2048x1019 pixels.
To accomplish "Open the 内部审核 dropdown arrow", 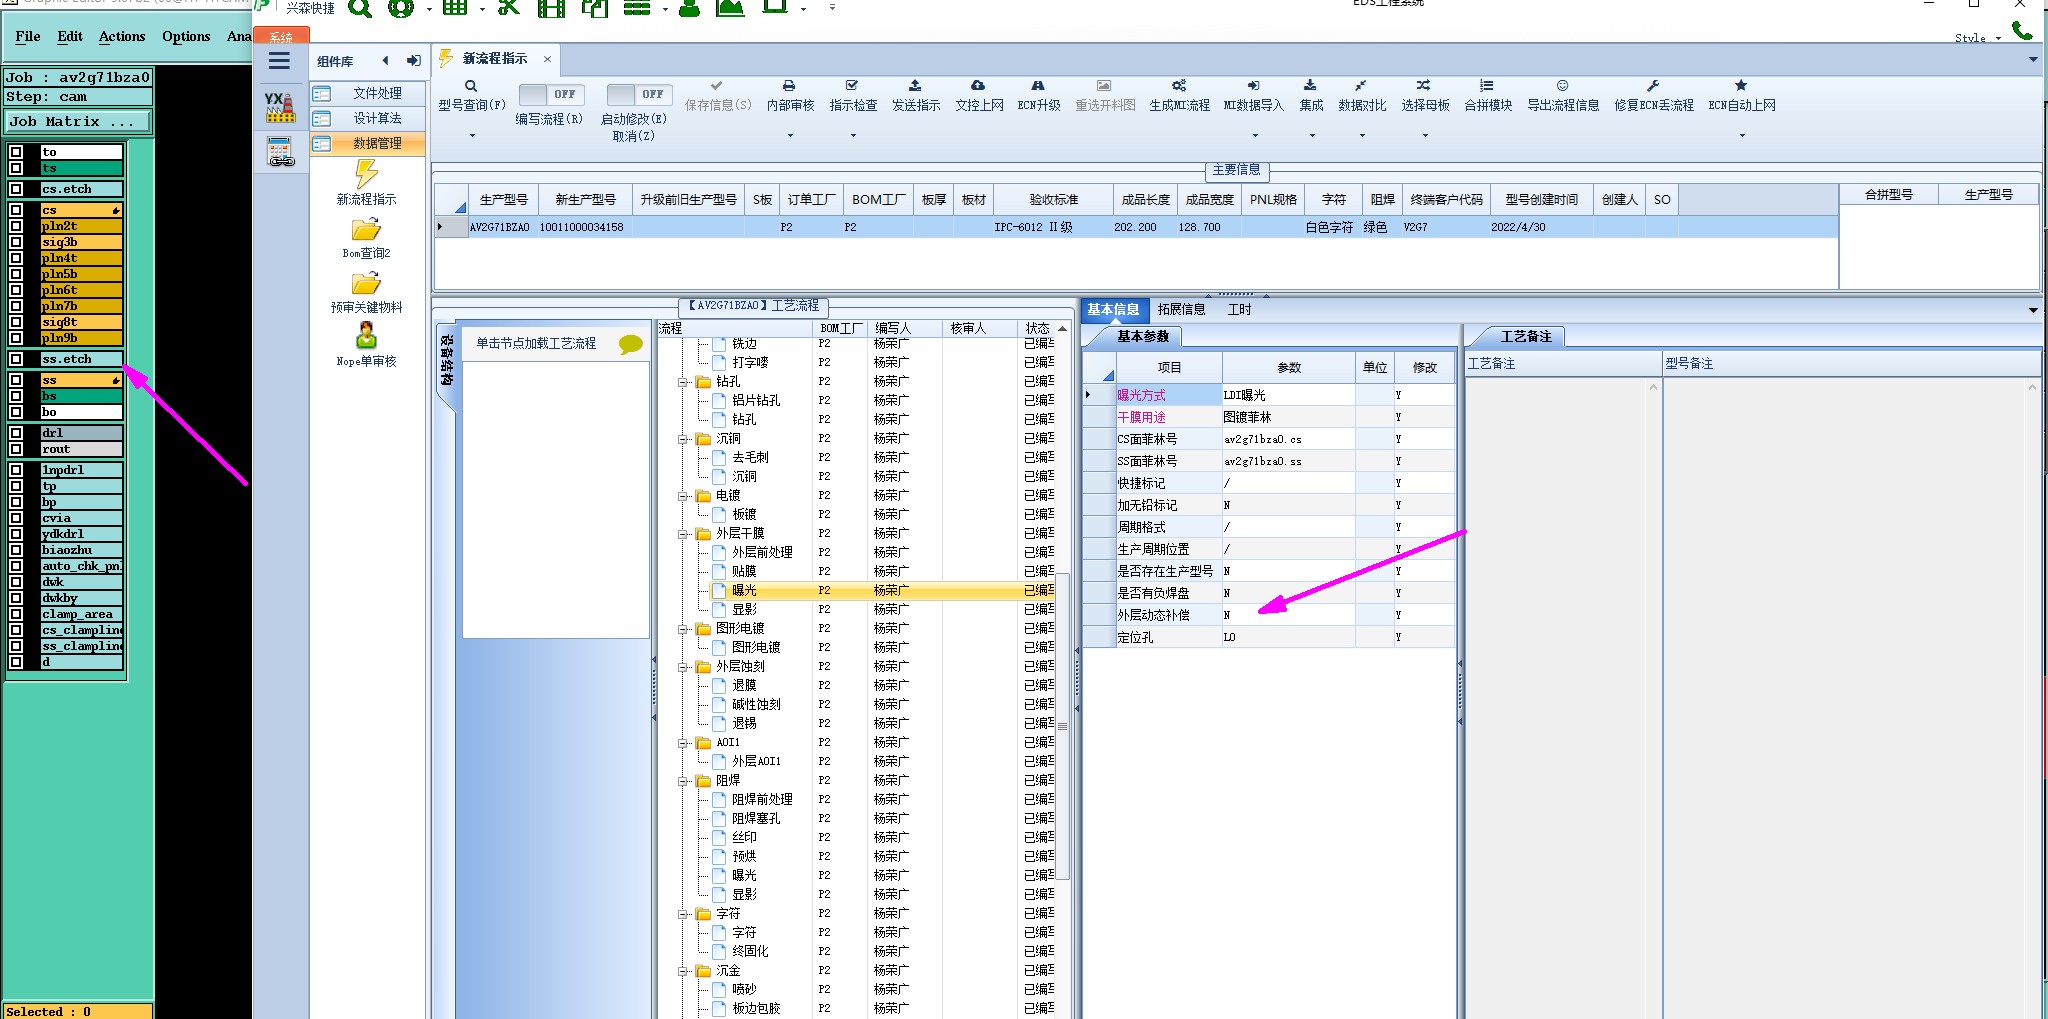I will (790, 135).
